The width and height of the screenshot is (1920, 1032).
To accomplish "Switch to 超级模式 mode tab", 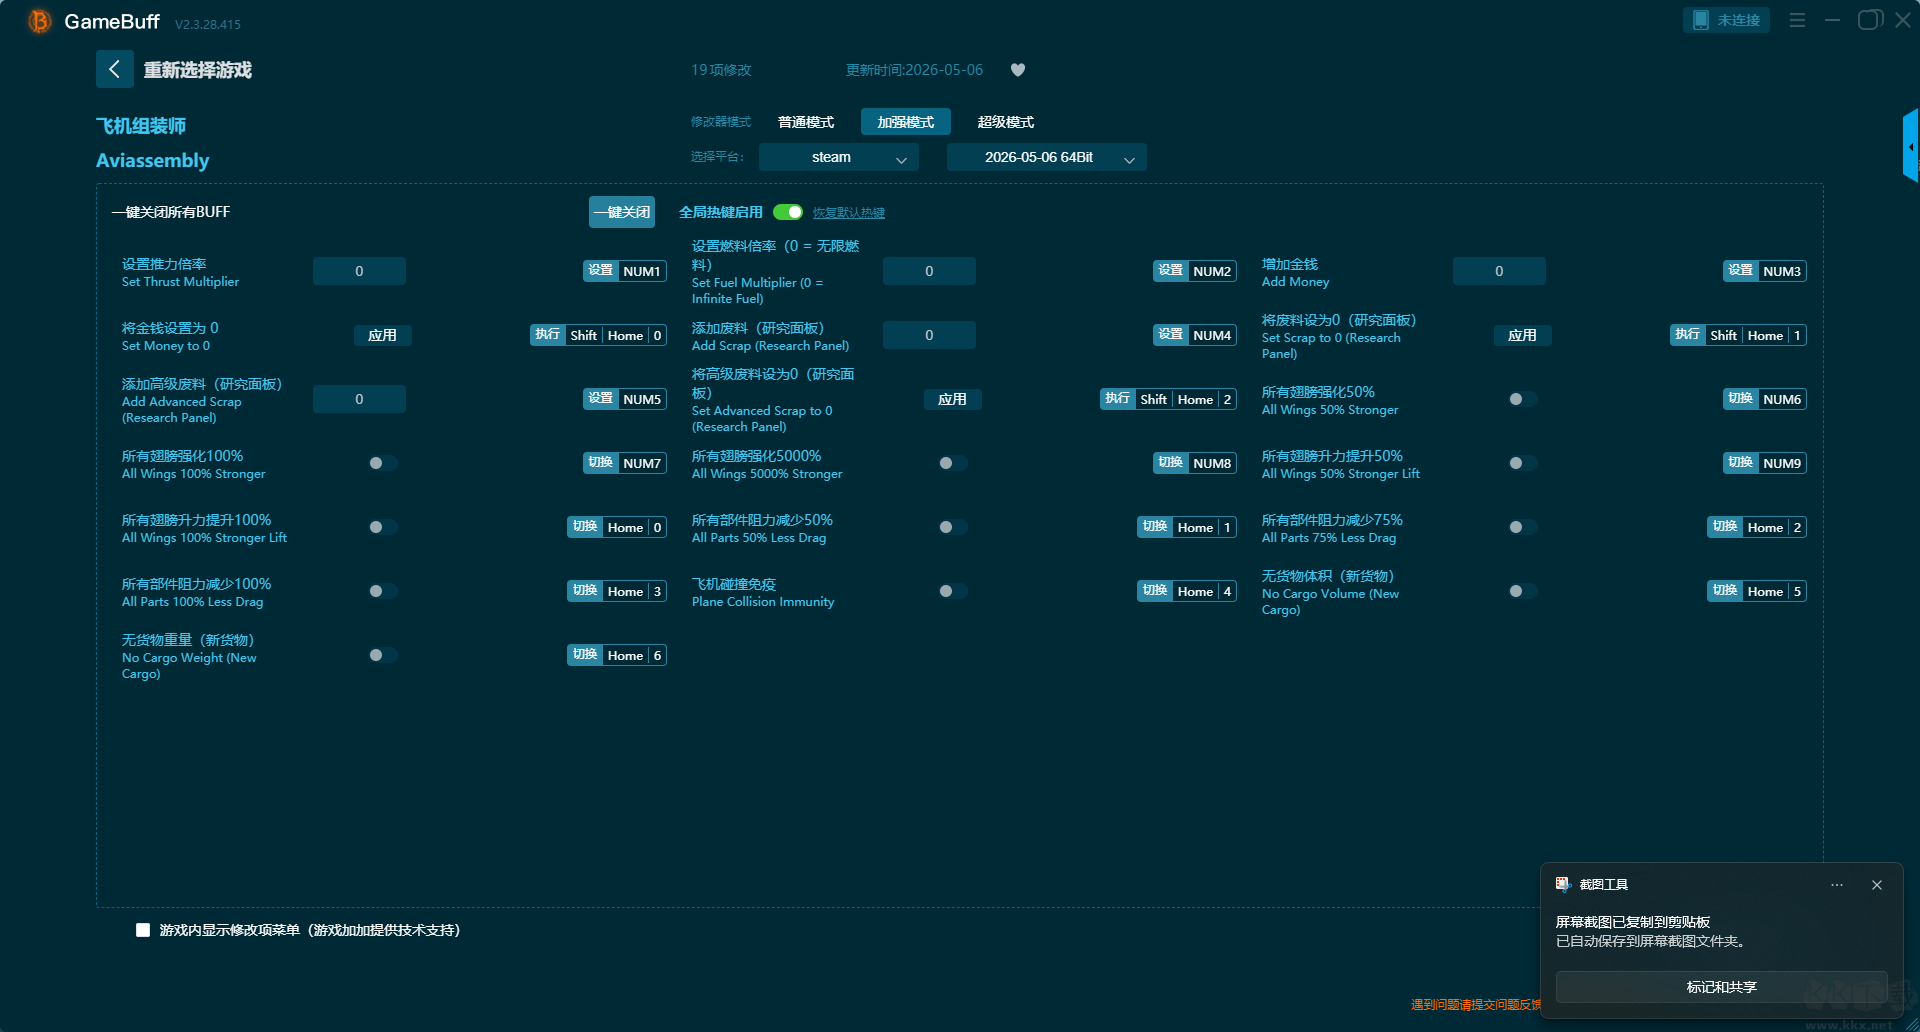I will pyautogui.click(x=1006, y=122).
